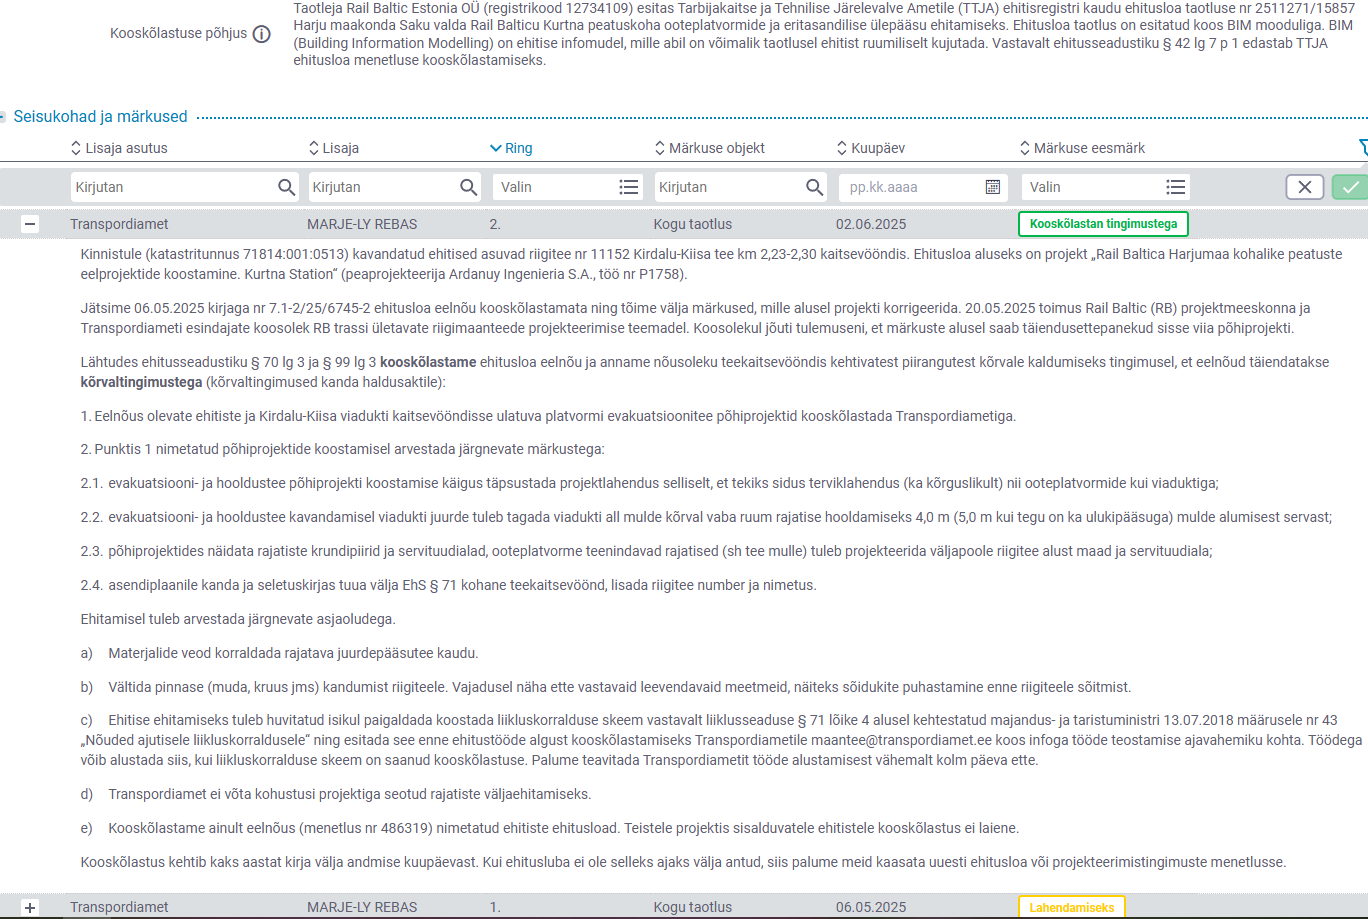Click the filter funnel icon
1368x919 pixels.
1363,148
